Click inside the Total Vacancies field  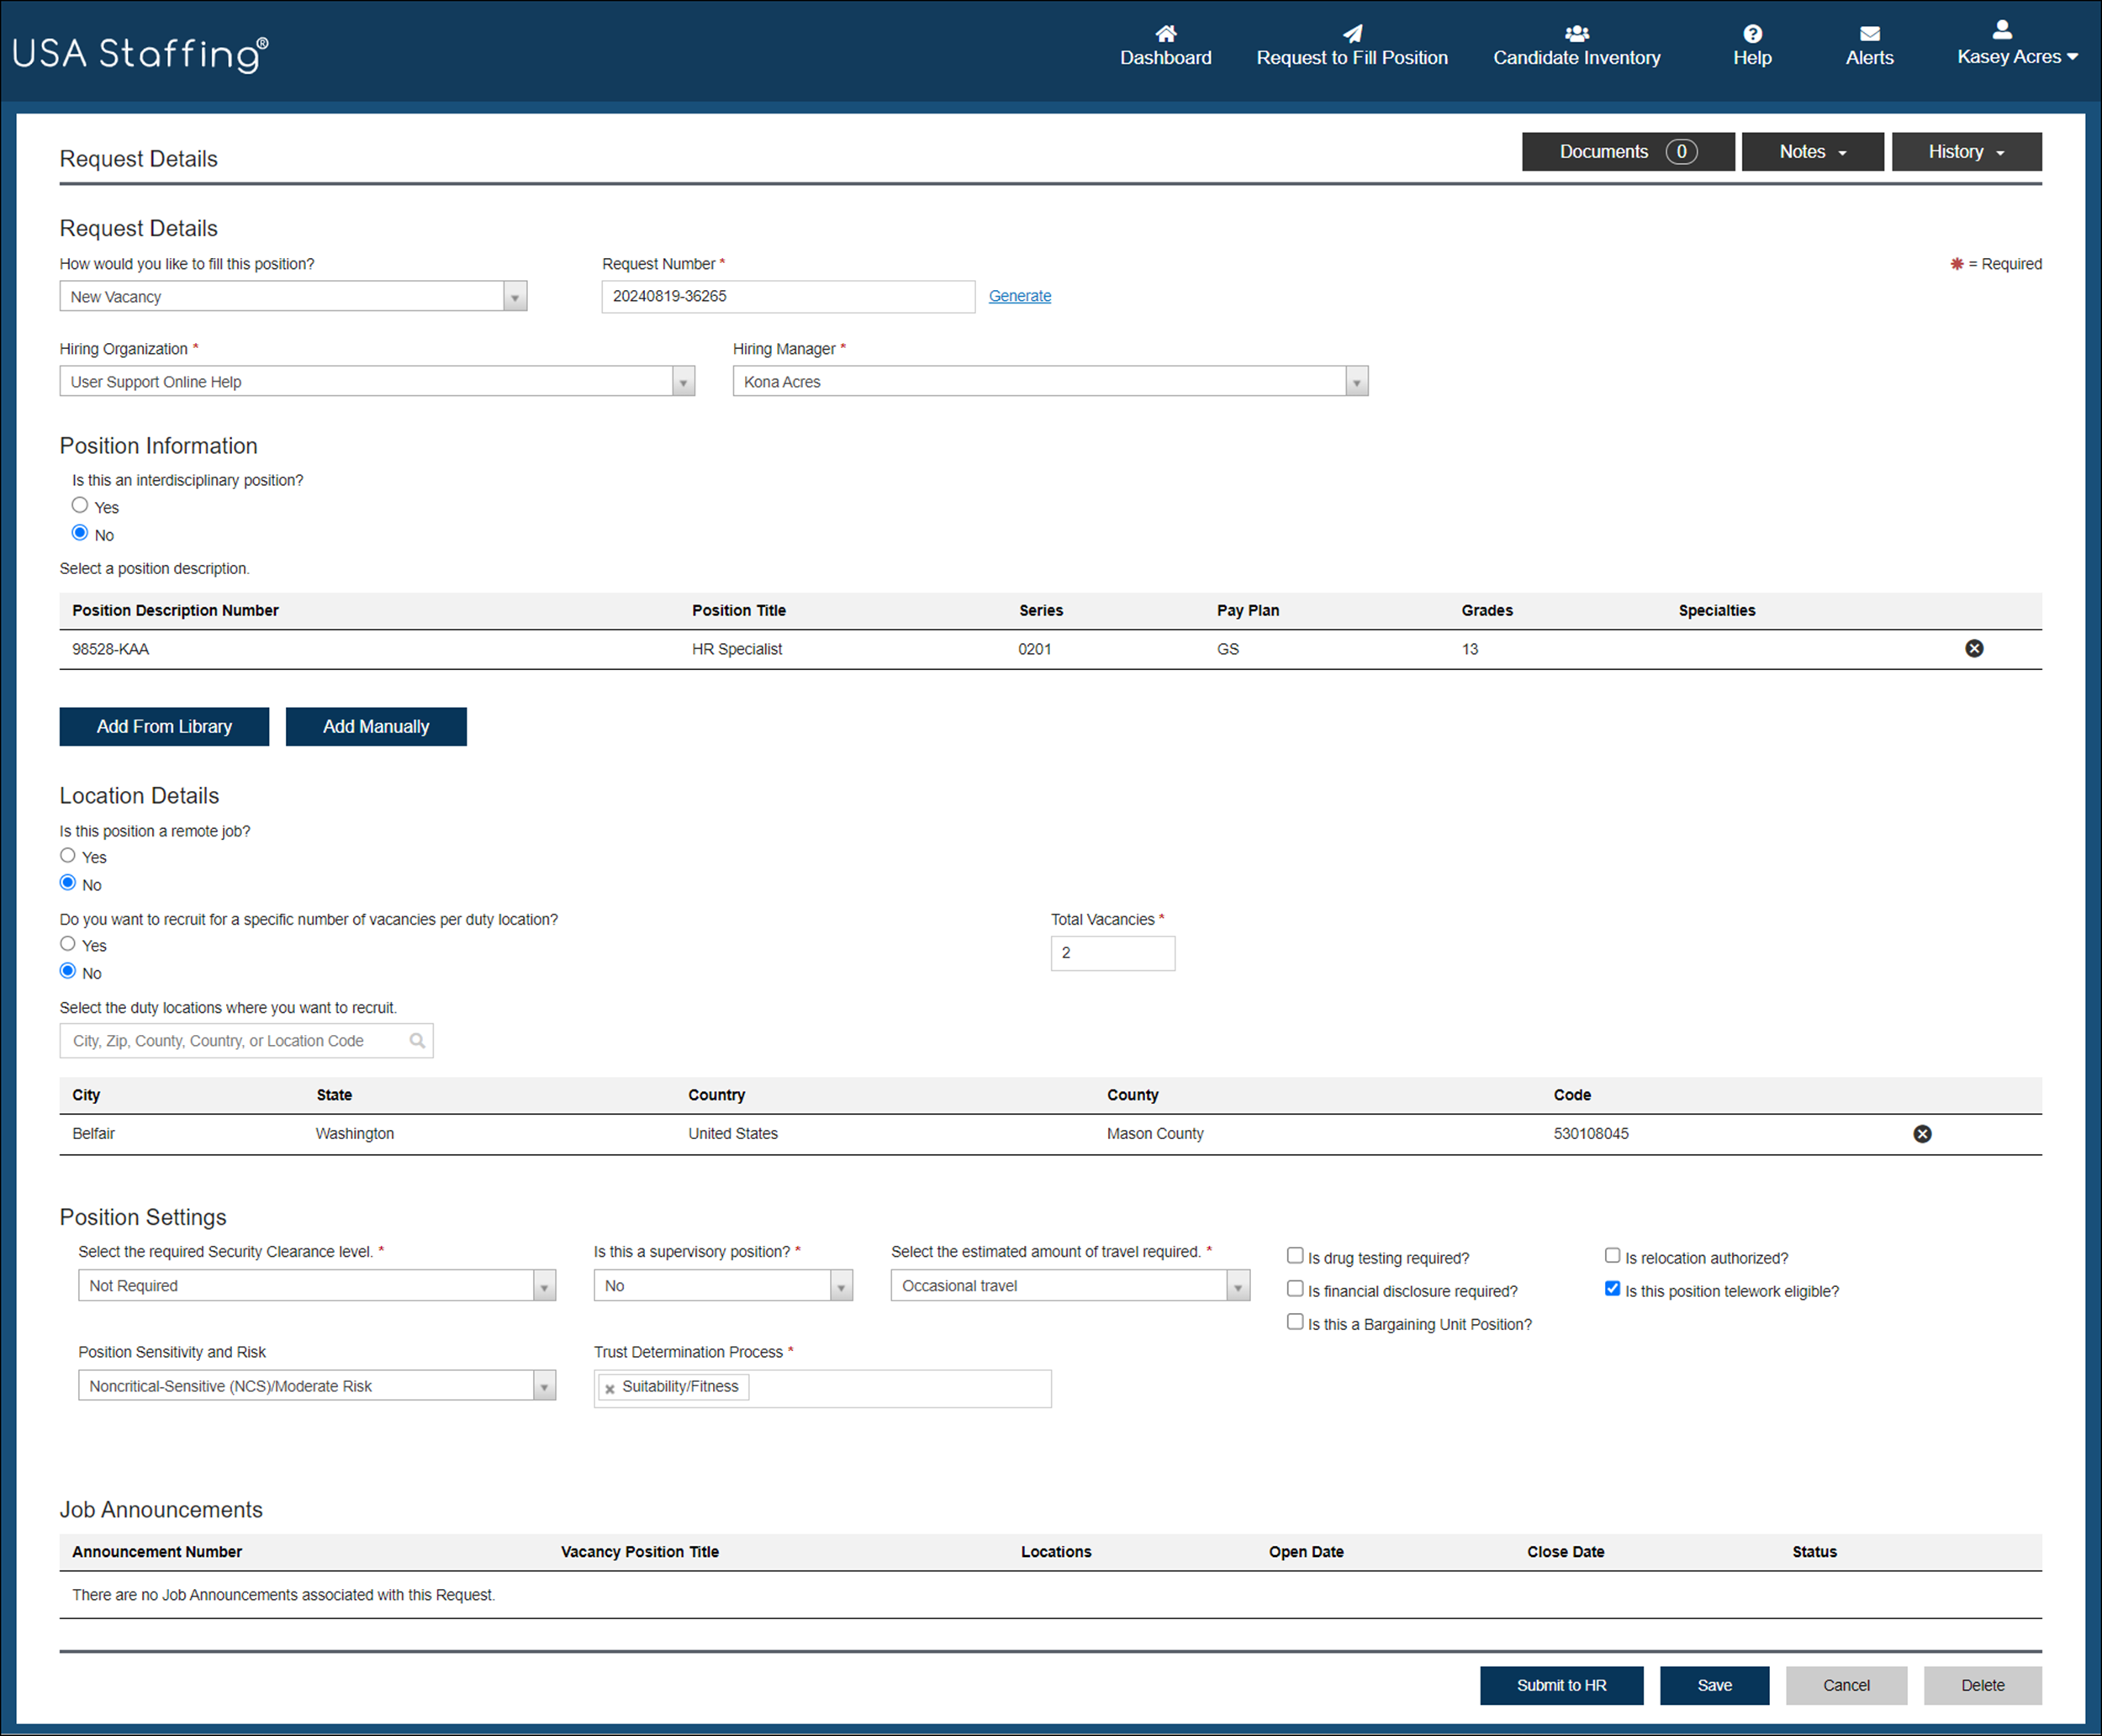click(1112, 952)
